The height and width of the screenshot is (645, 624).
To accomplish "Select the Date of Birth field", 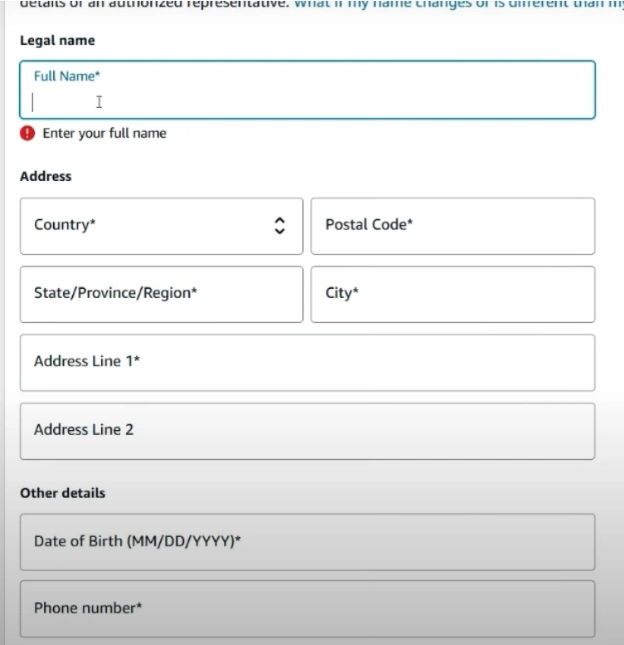I will click(307, 542).
